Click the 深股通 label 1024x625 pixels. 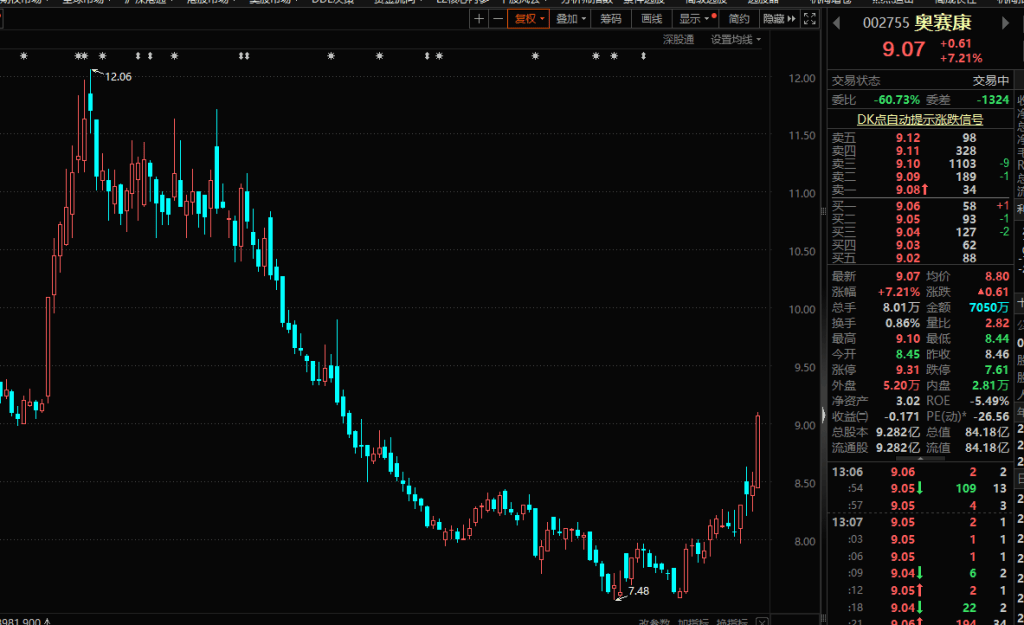678,40
